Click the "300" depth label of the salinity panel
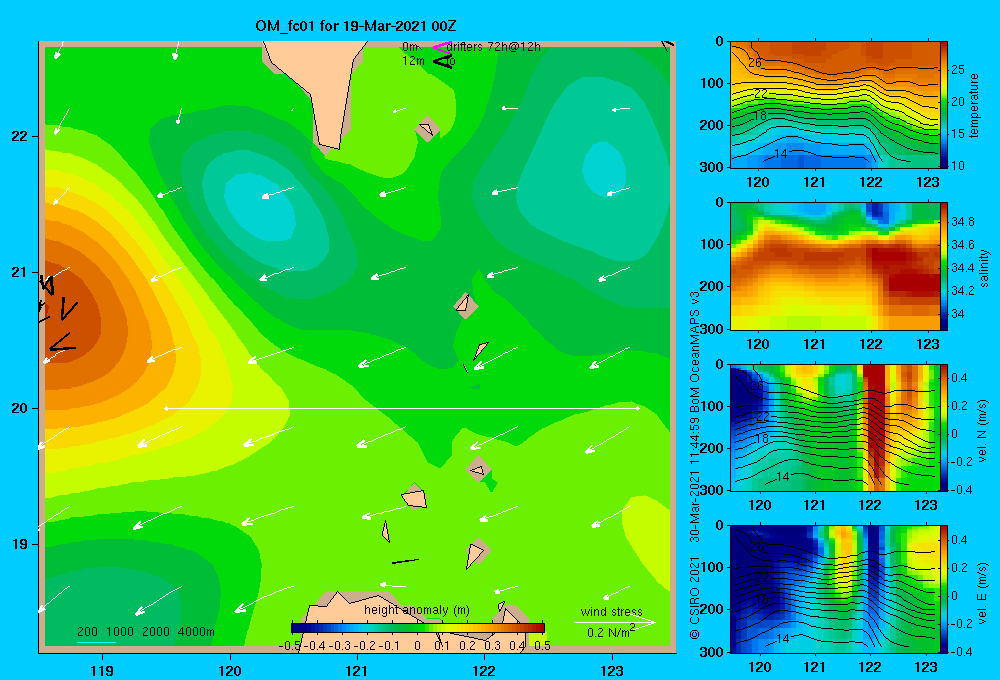The image size is (1000, 680). 711,329
